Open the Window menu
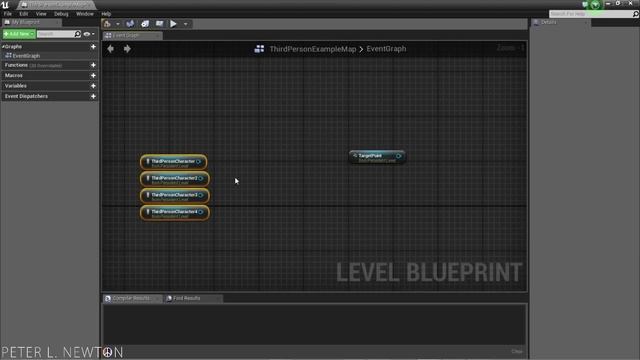Screen dimensions: 640x360 tap(84, 14)
